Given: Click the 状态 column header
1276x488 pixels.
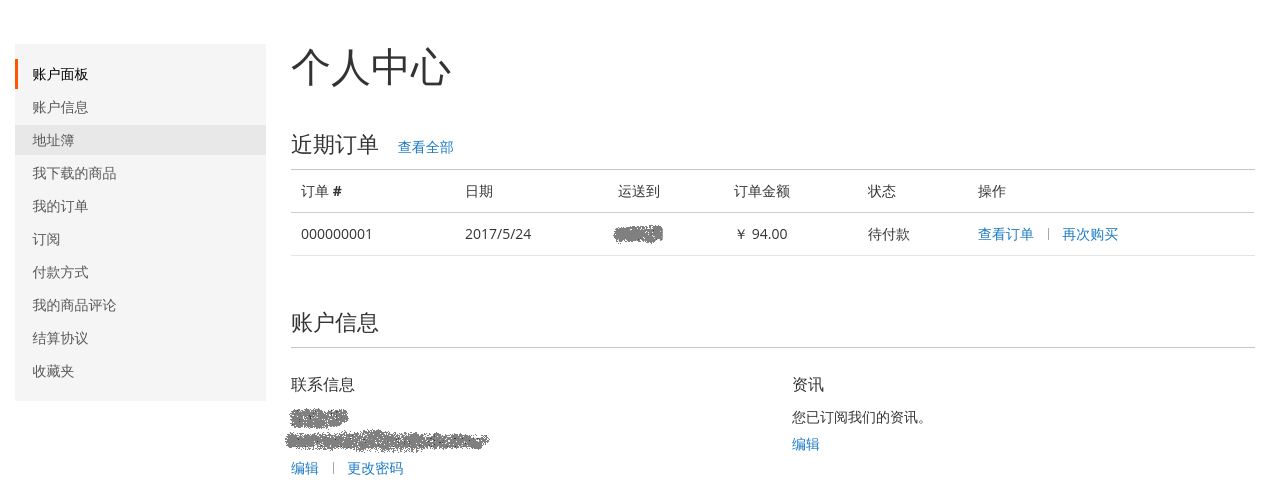Looking at the screenshot, I should pyautogui.click(x=882, y=191).
